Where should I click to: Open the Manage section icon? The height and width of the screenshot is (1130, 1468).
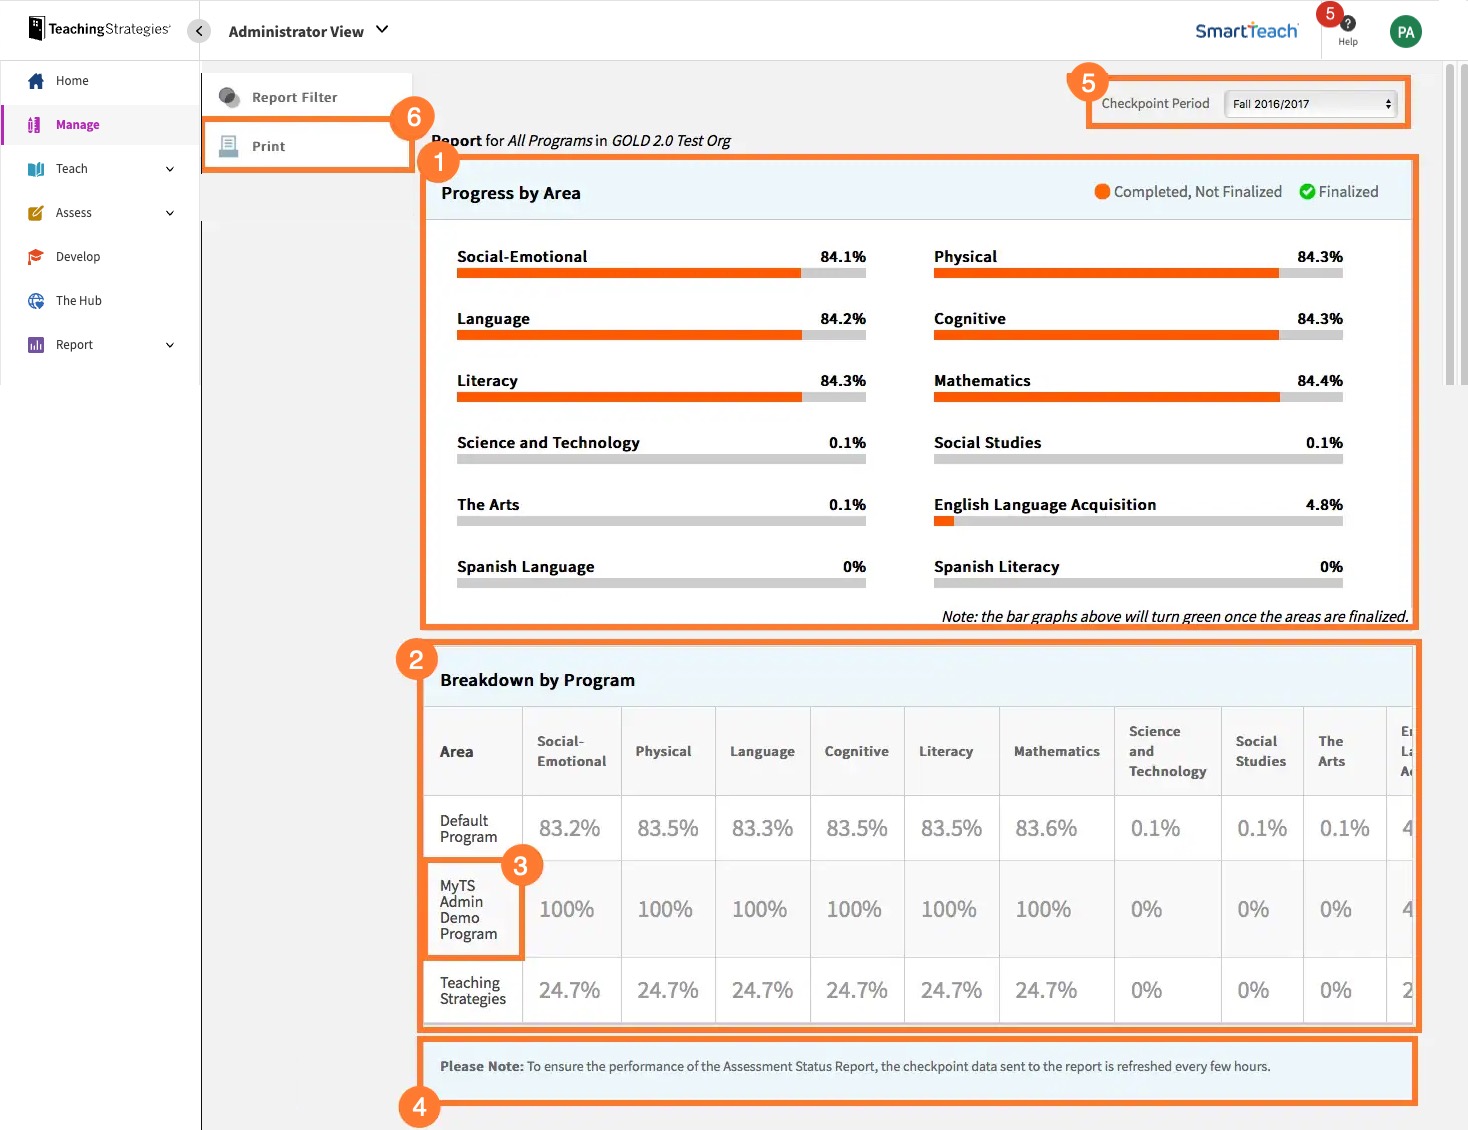36,124
